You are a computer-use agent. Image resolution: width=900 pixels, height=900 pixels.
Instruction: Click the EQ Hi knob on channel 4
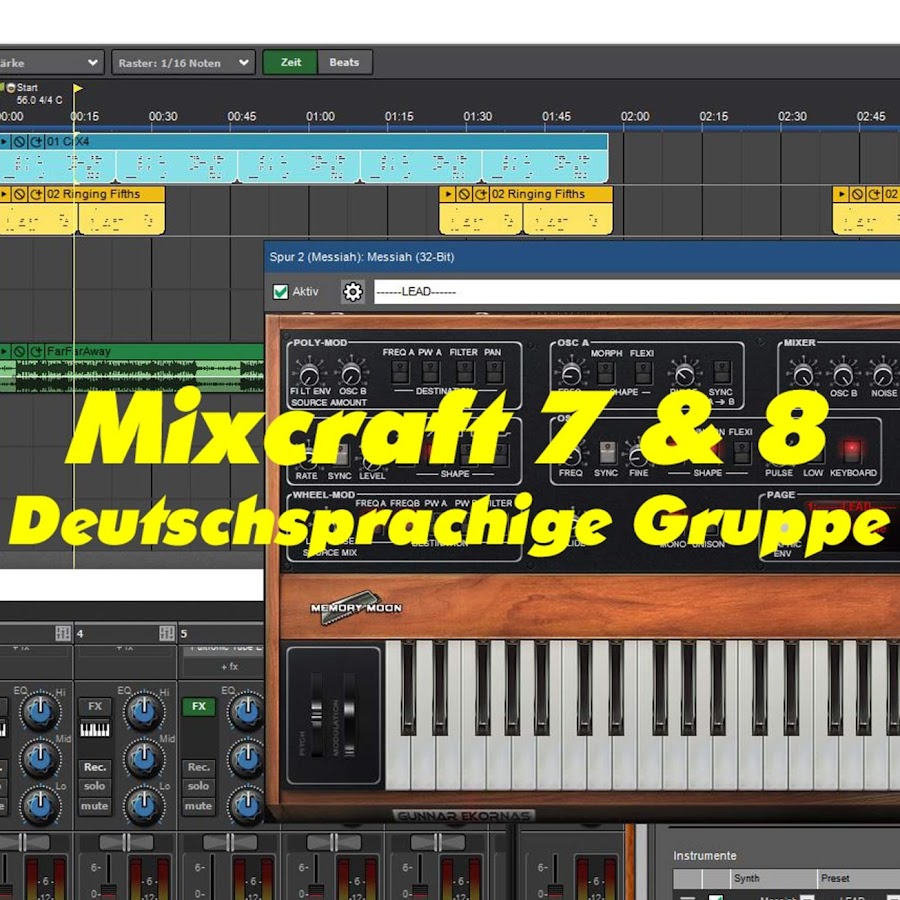143,711
